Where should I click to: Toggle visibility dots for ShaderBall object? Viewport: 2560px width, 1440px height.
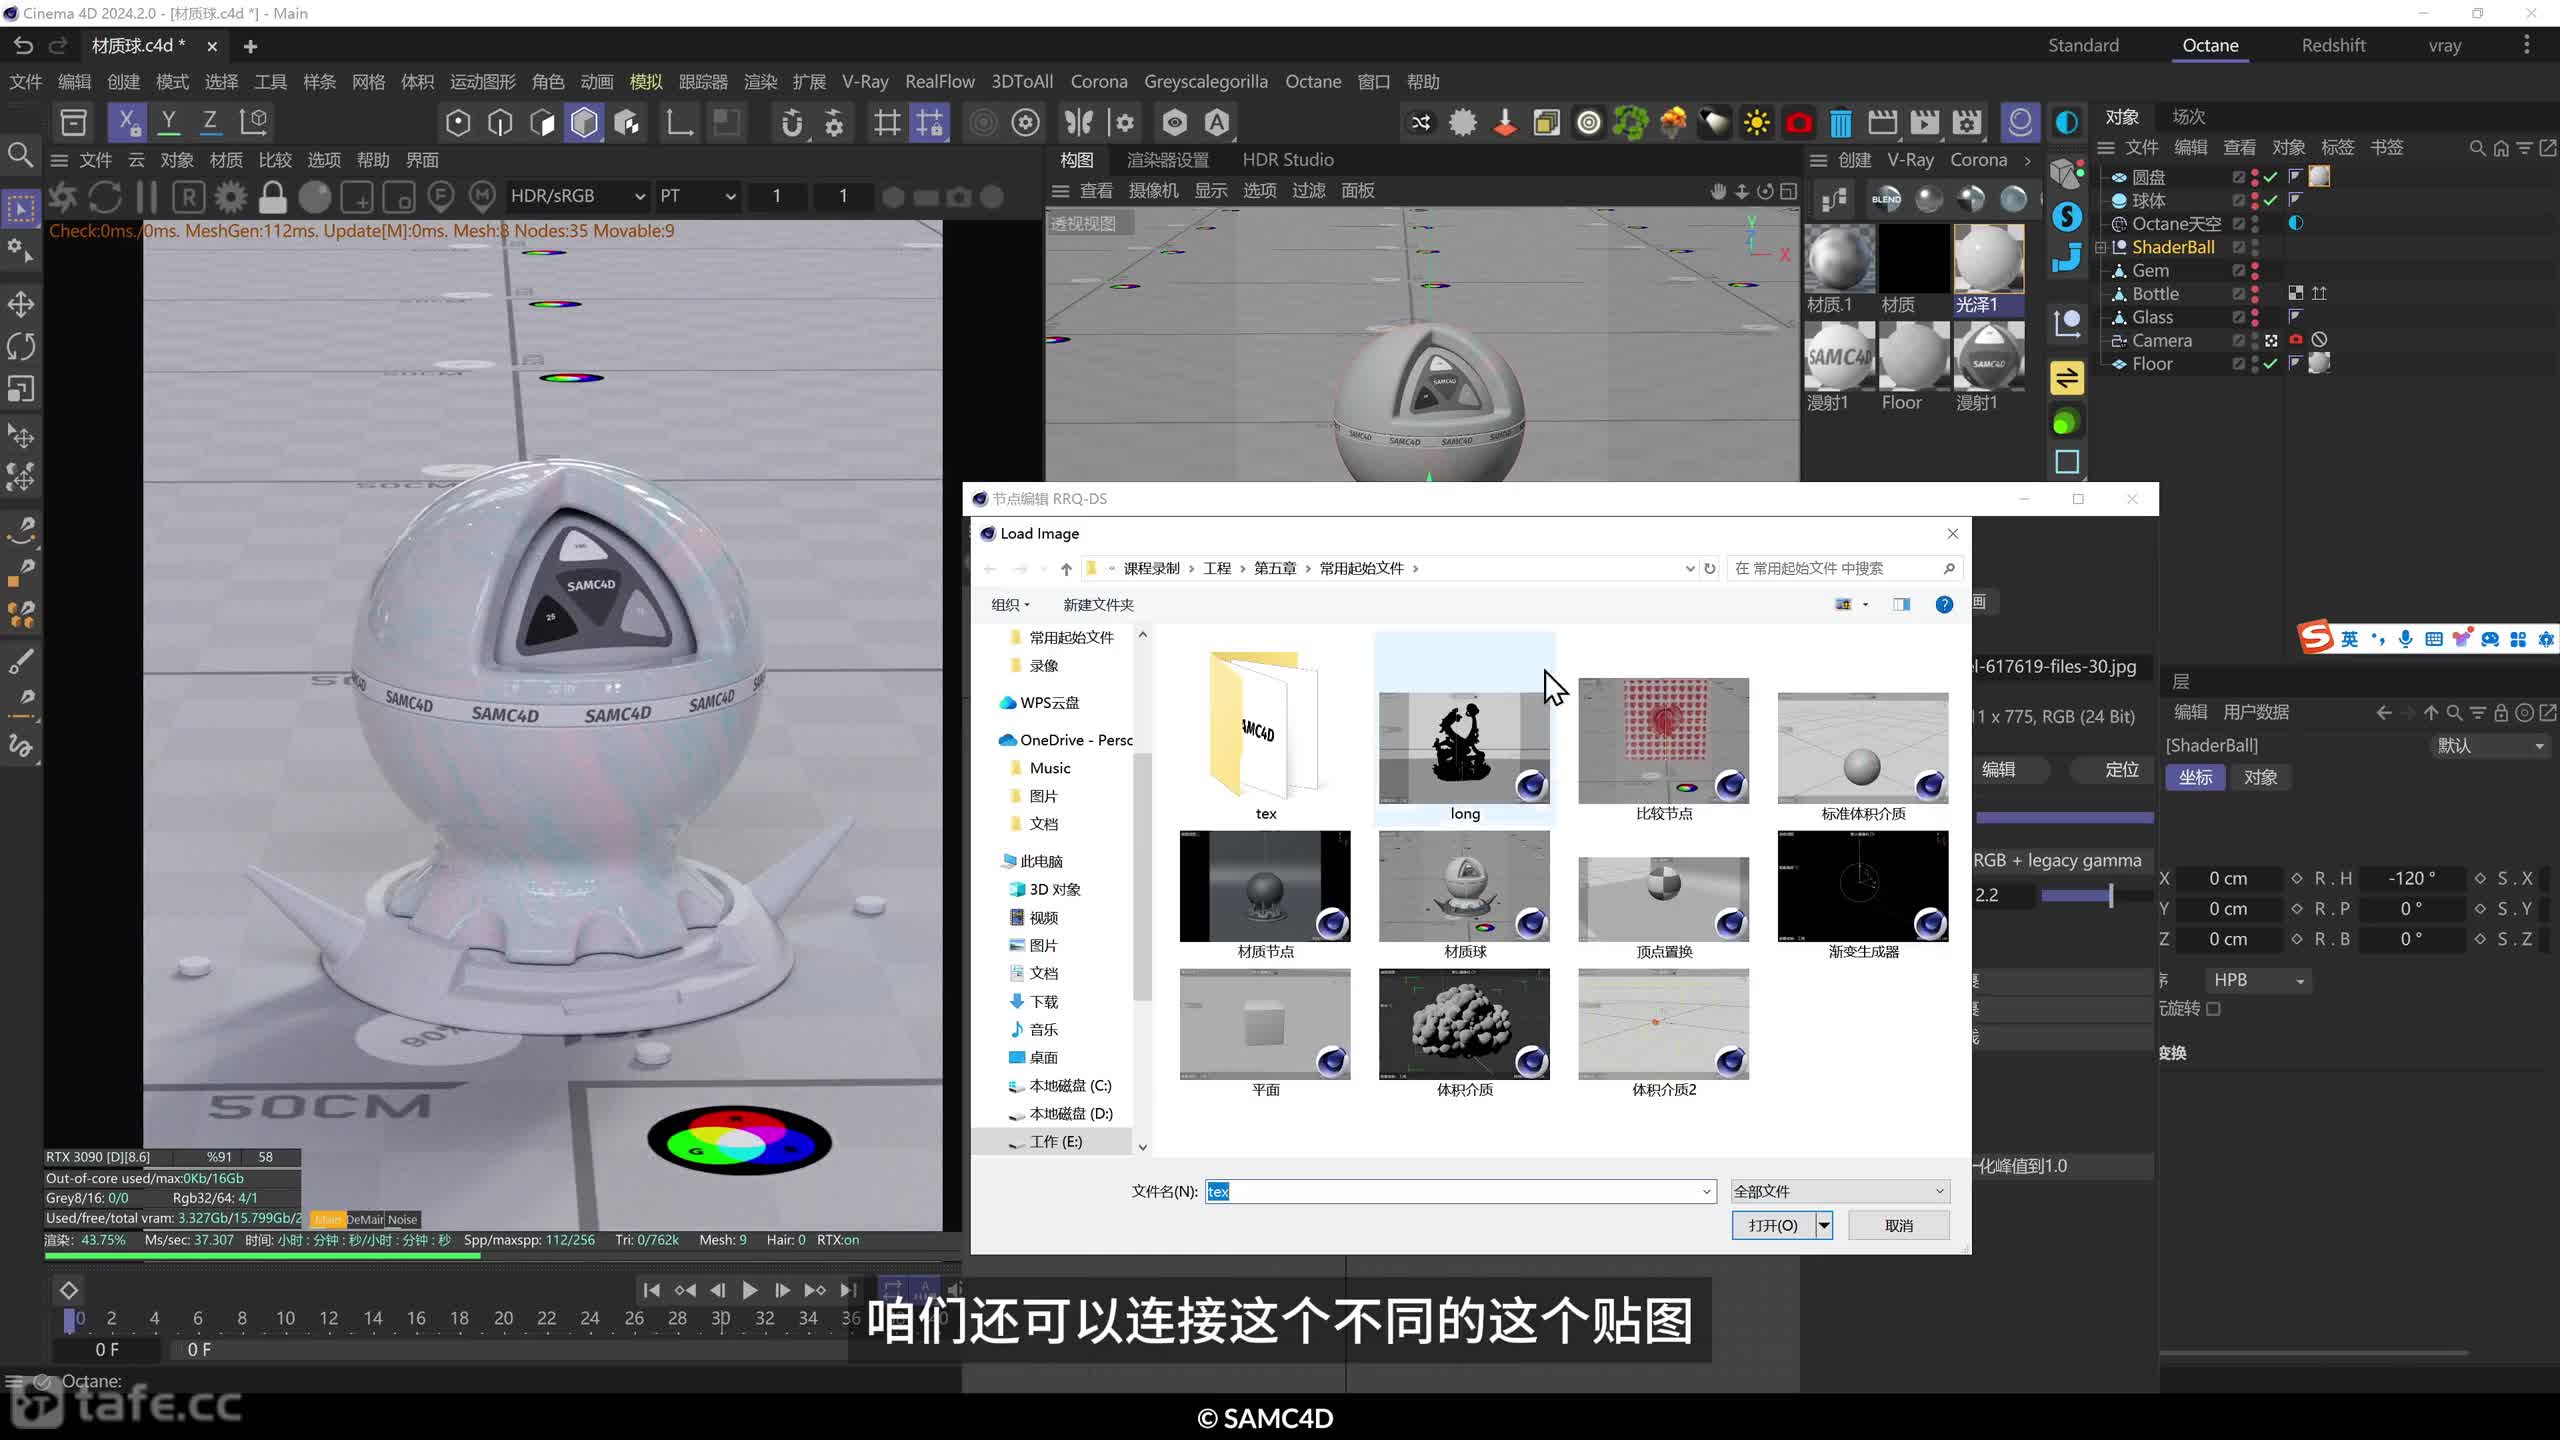point(2254,247)
